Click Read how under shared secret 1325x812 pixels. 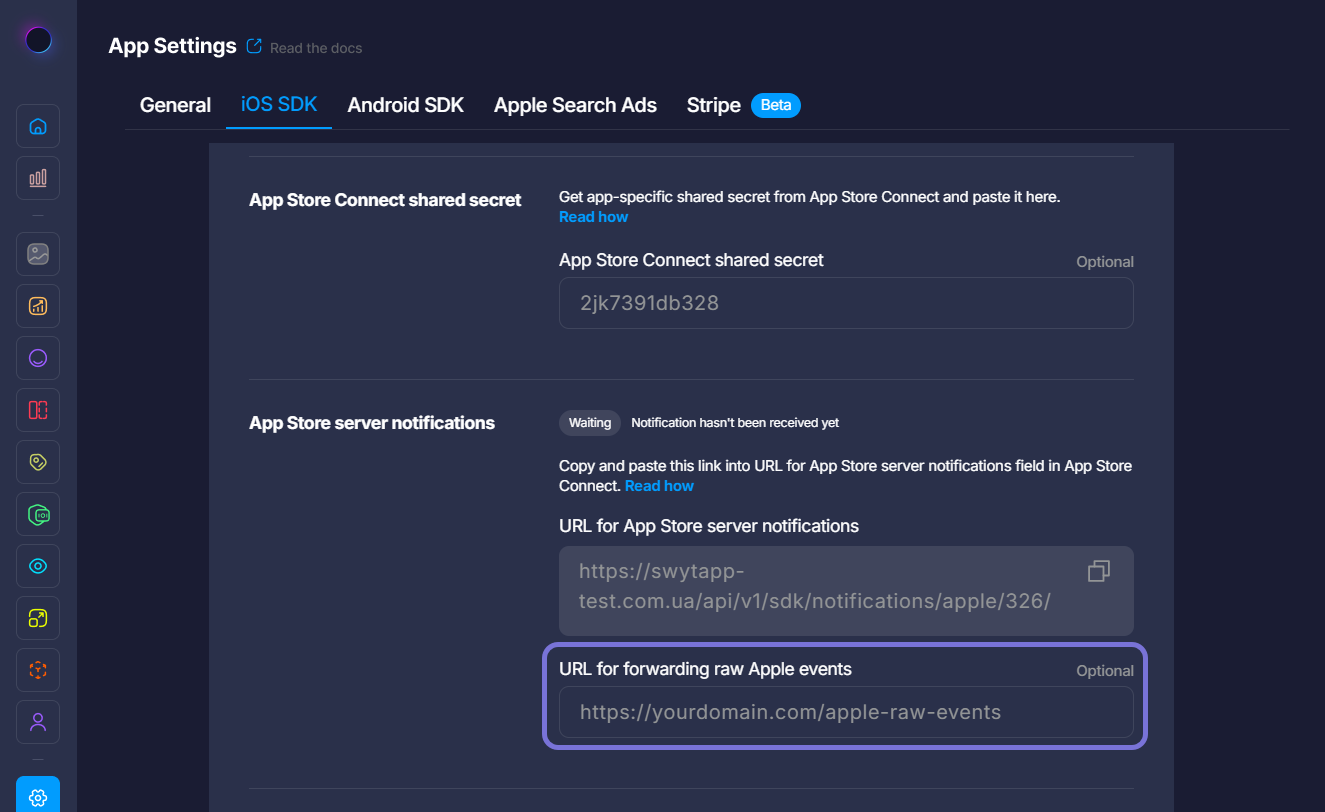(594, 217)
